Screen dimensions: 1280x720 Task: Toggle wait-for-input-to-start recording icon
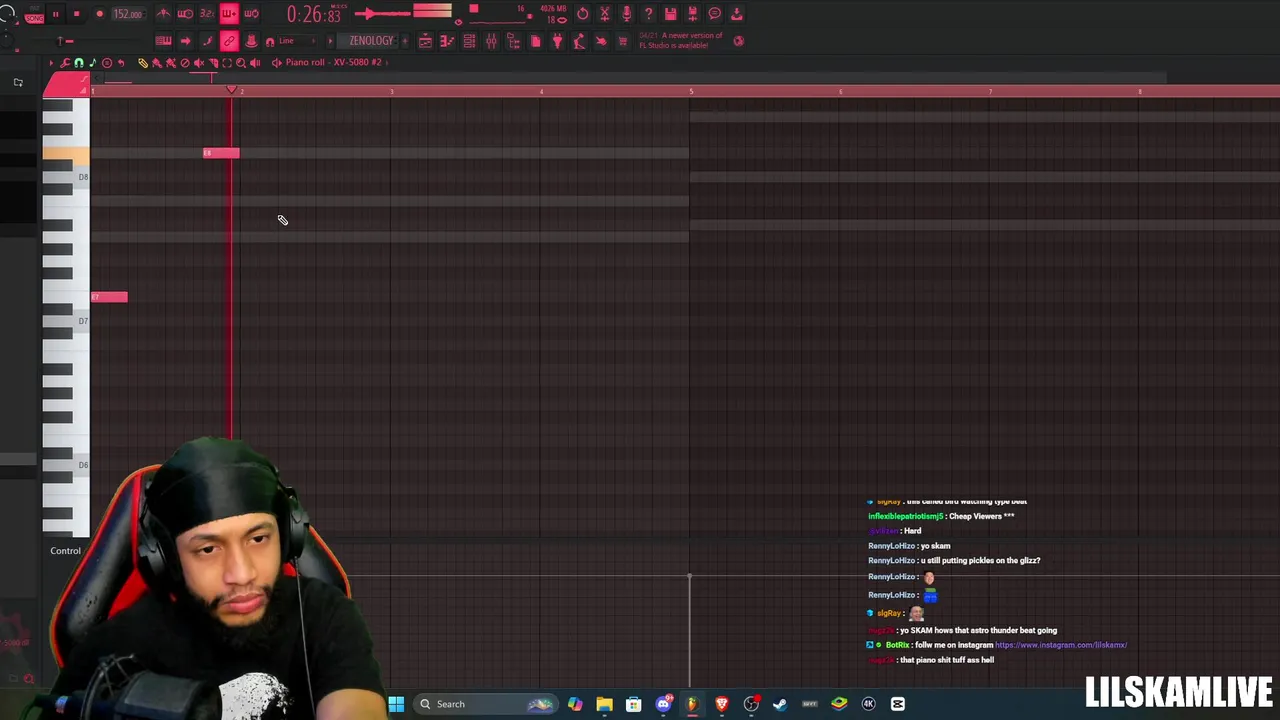[x=185, y=14]
